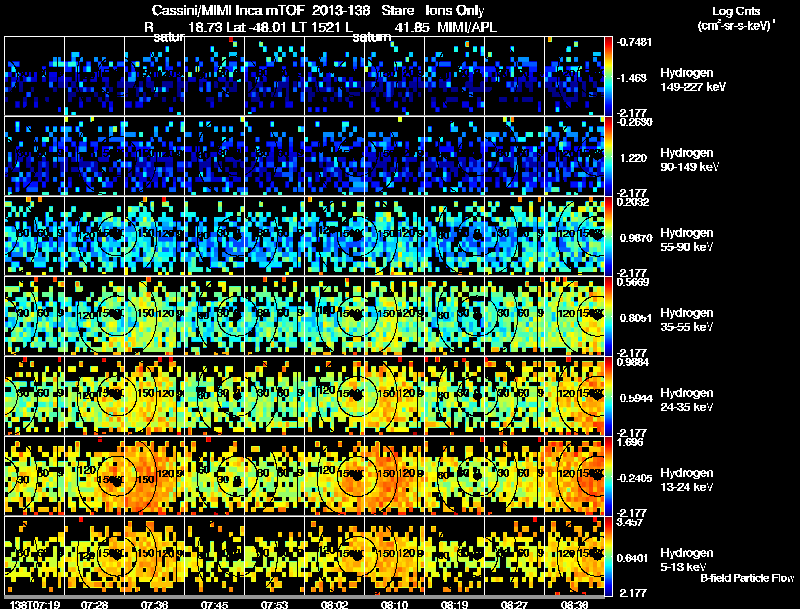Click the 138T07:19 time label
800x609 pixels.
click(x=35, y=605)
